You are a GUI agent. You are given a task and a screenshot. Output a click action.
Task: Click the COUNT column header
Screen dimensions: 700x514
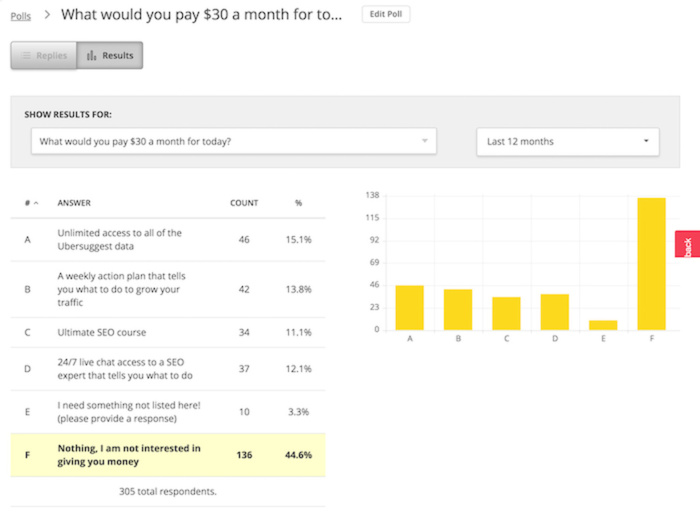tap(244, 203)
